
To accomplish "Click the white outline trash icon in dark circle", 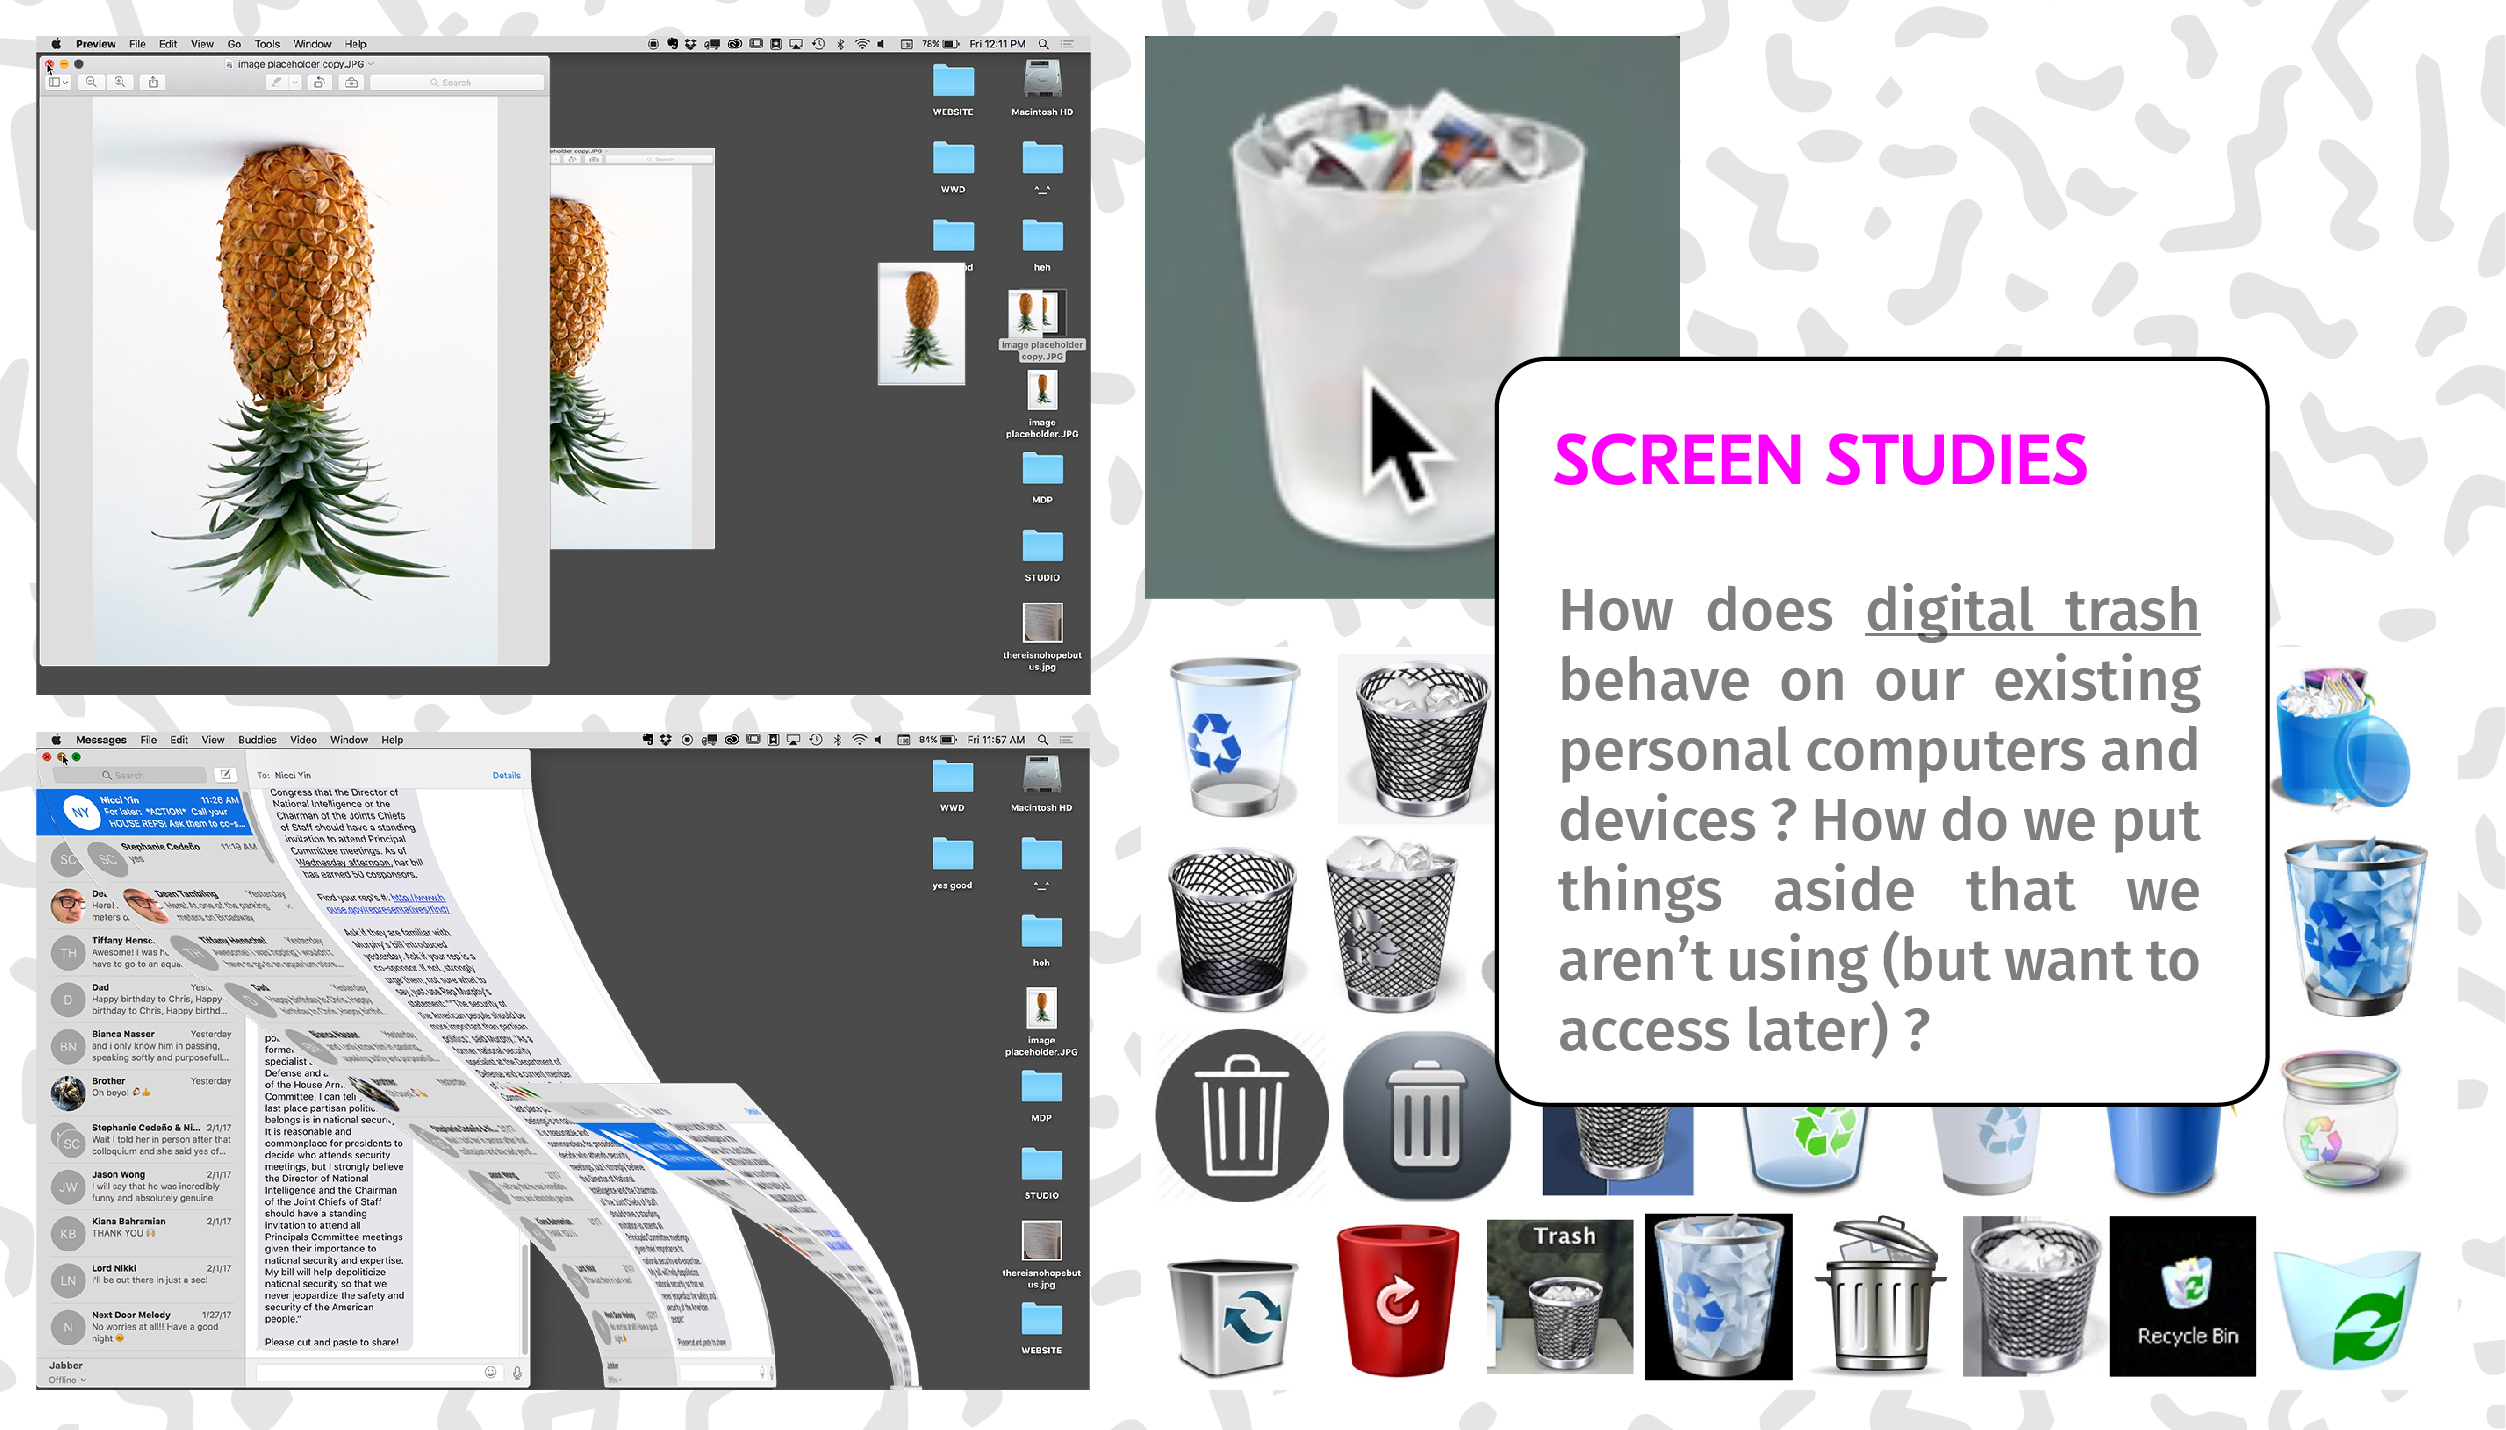I will 1242,1115.
